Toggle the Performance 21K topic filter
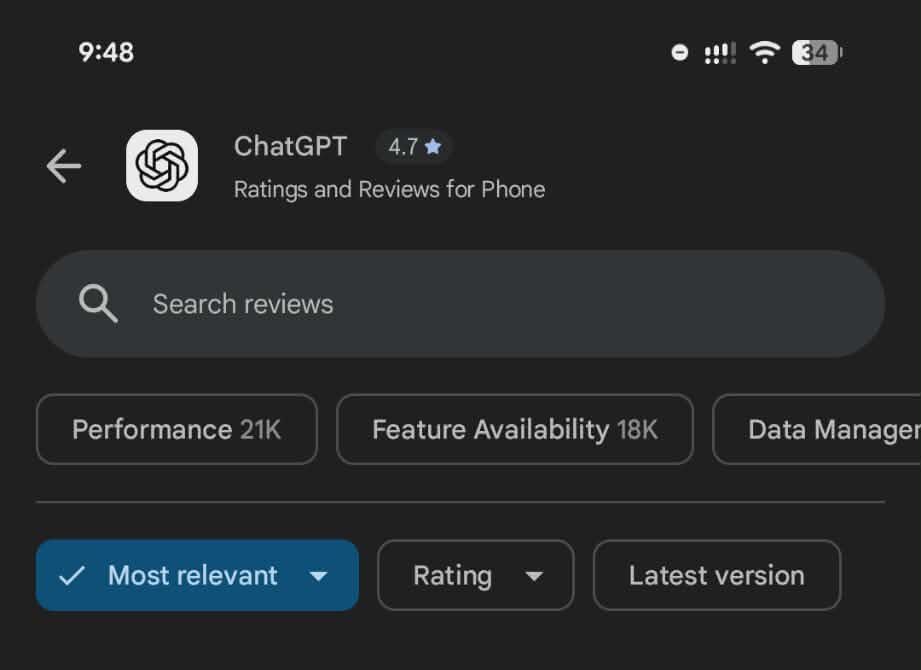 point(176,429)
